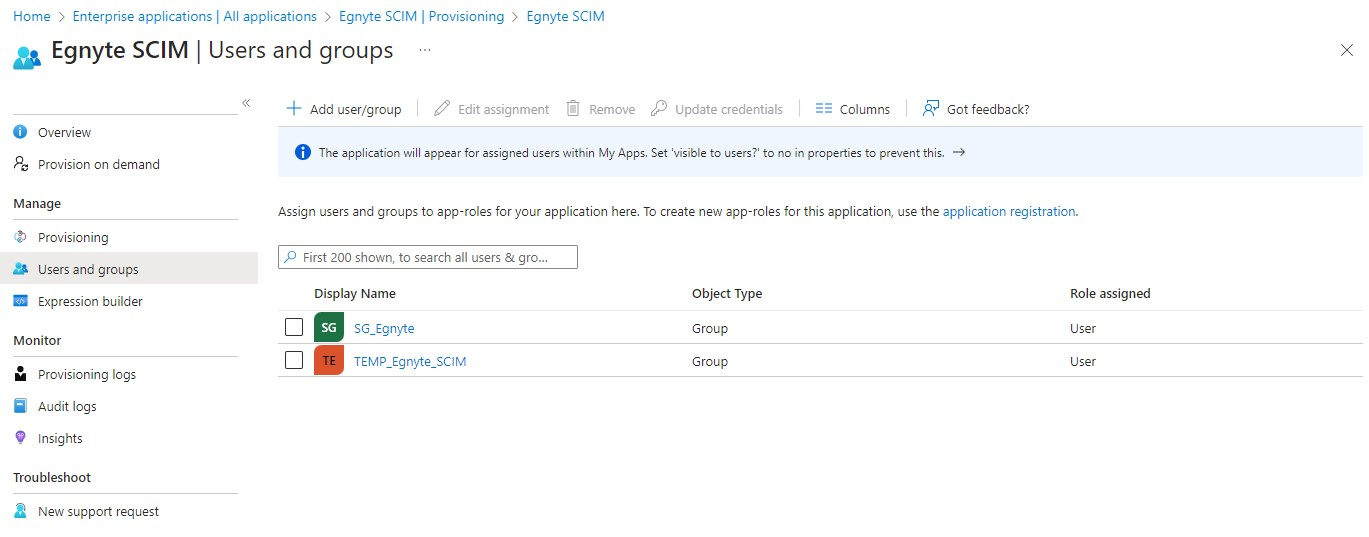Open the Insights page
This screenshot has width=1369, height=537.
coord(60,438)
